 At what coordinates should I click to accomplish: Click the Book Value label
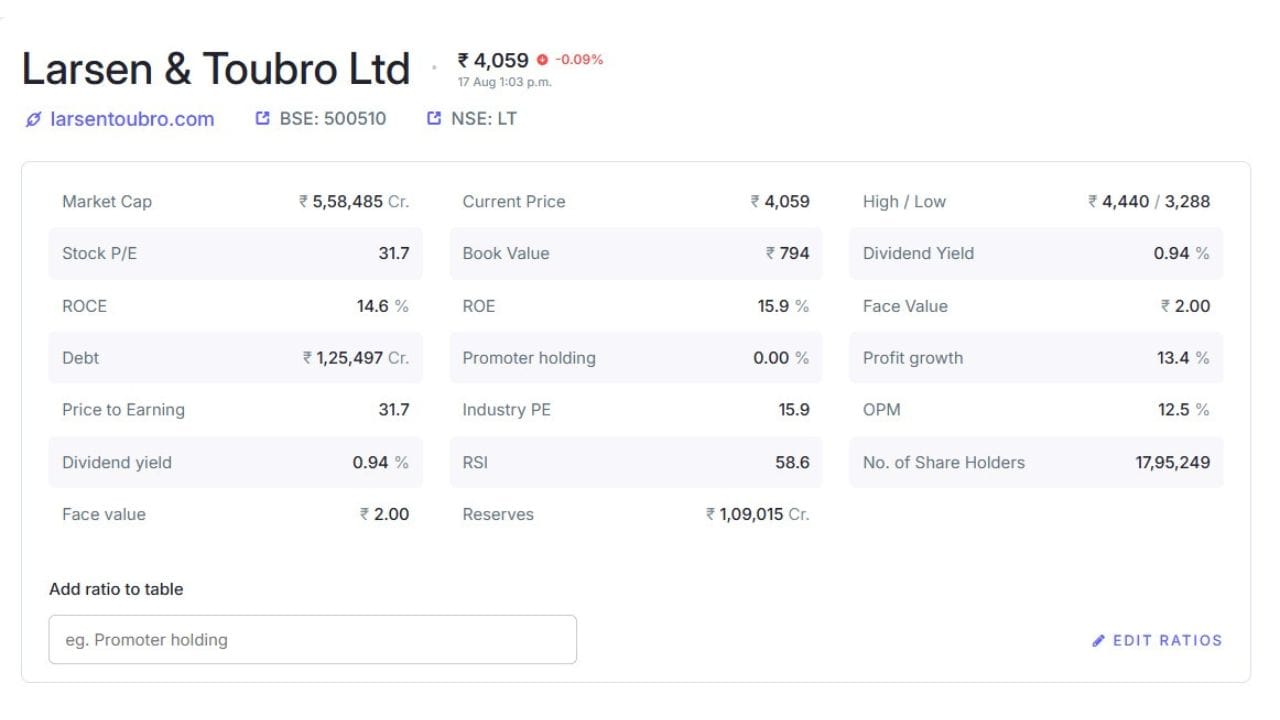tap(506, 254)
